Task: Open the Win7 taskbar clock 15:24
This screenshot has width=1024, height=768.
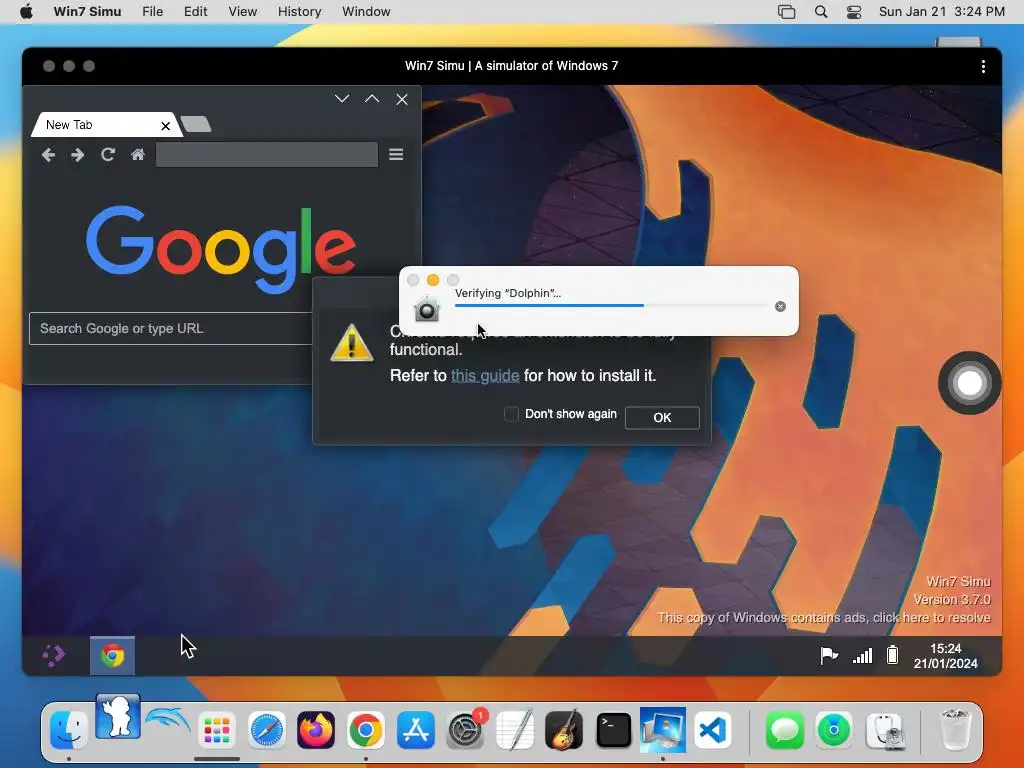Action: click(946, 656)
